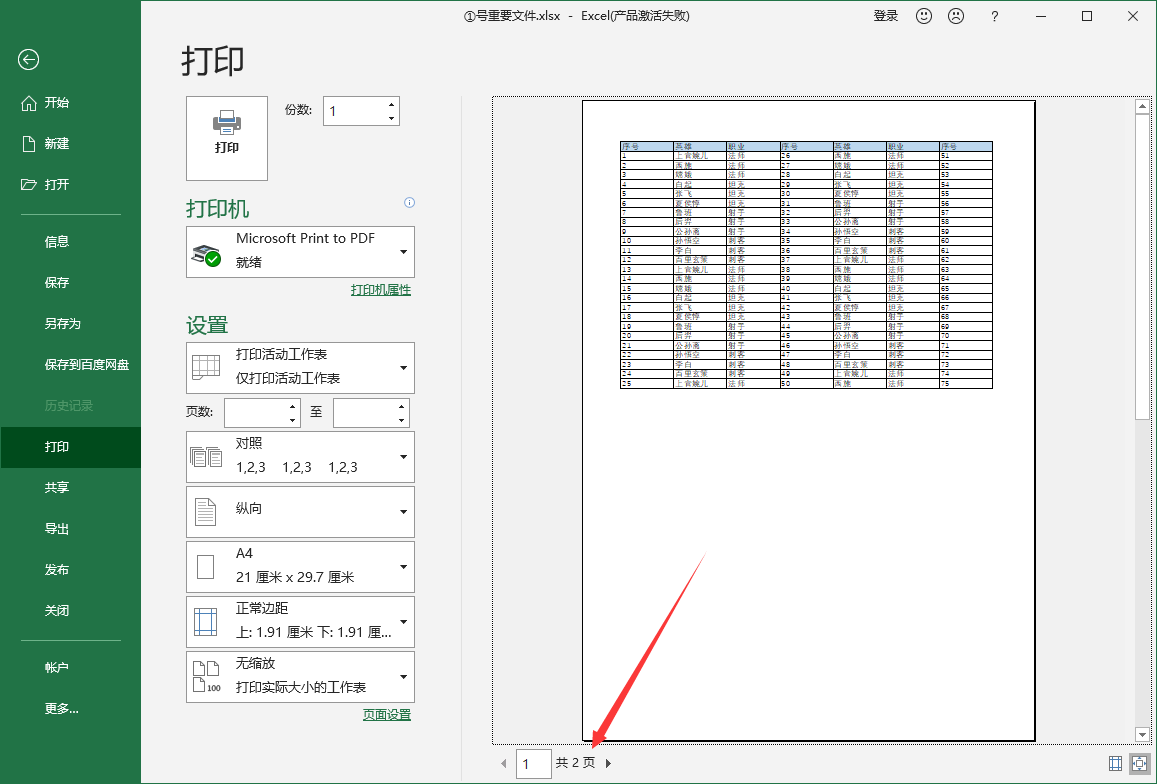Open the normal margins dropdown
This screenshot has height=784, width=1157.
pos(300,622)
